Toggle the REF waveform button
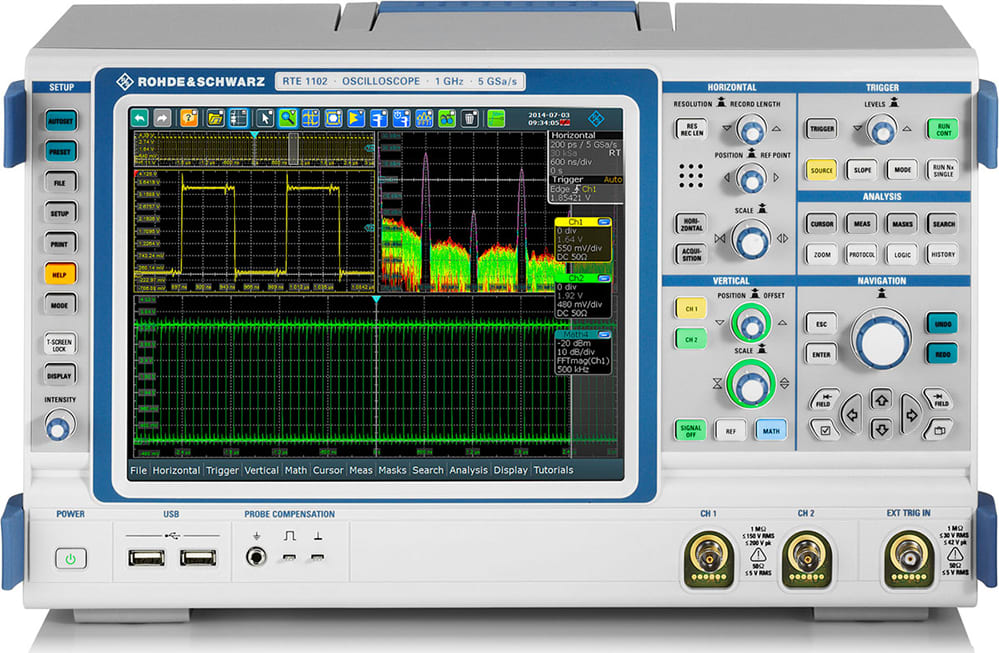999x653 pixels. [730, 431]
